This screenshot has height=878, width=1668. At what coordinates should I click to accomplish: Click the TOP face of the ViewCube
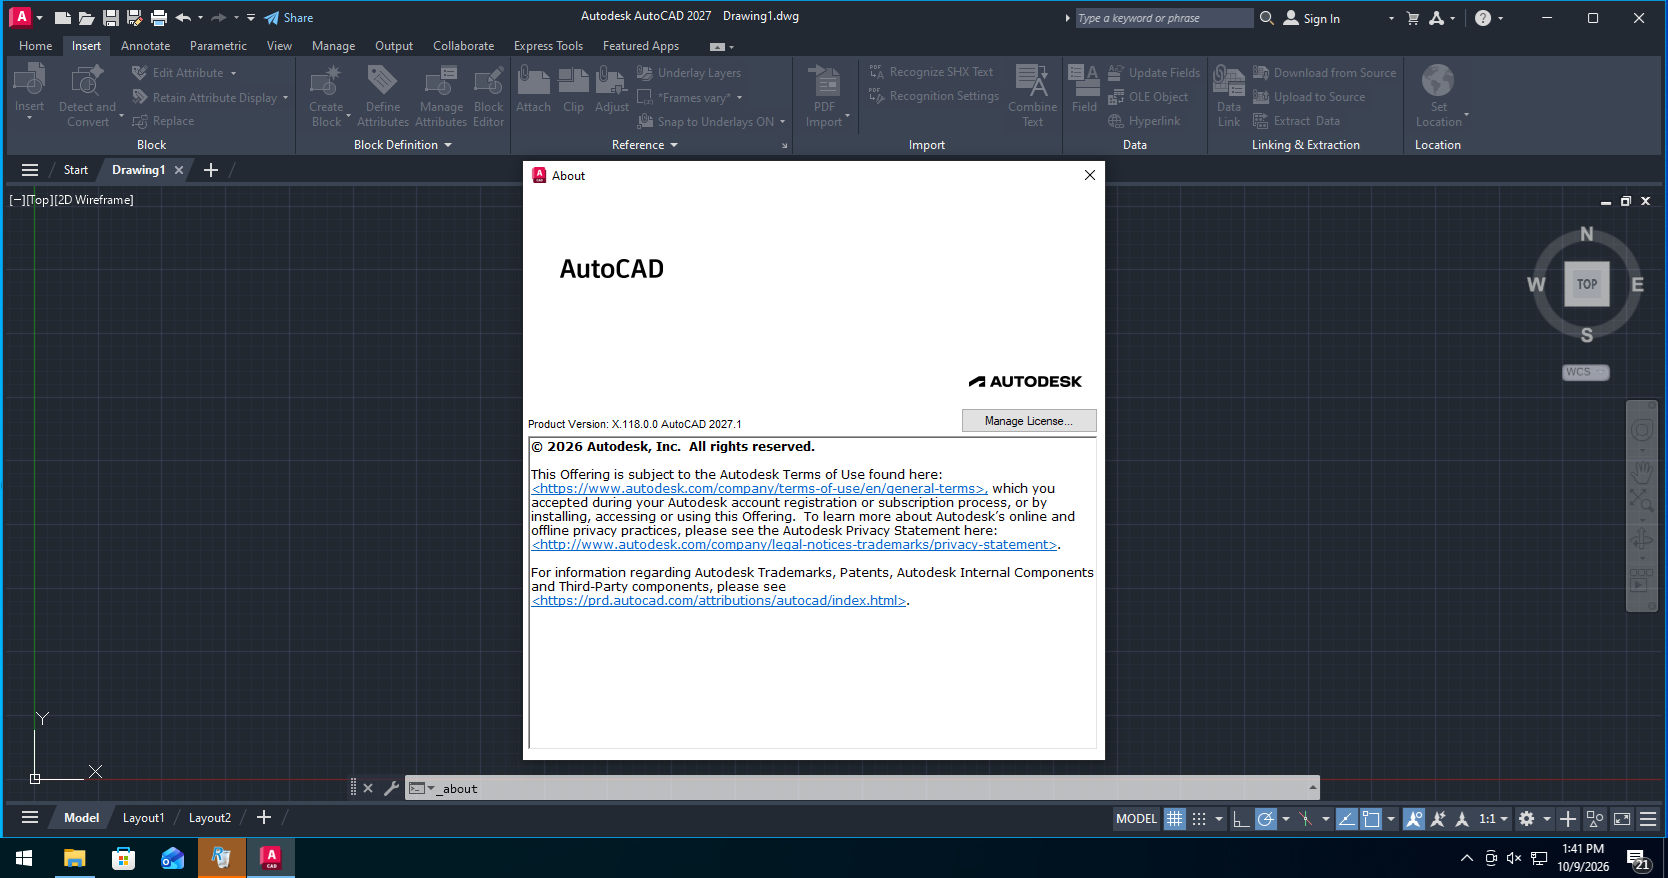[x=1586, y=284]
